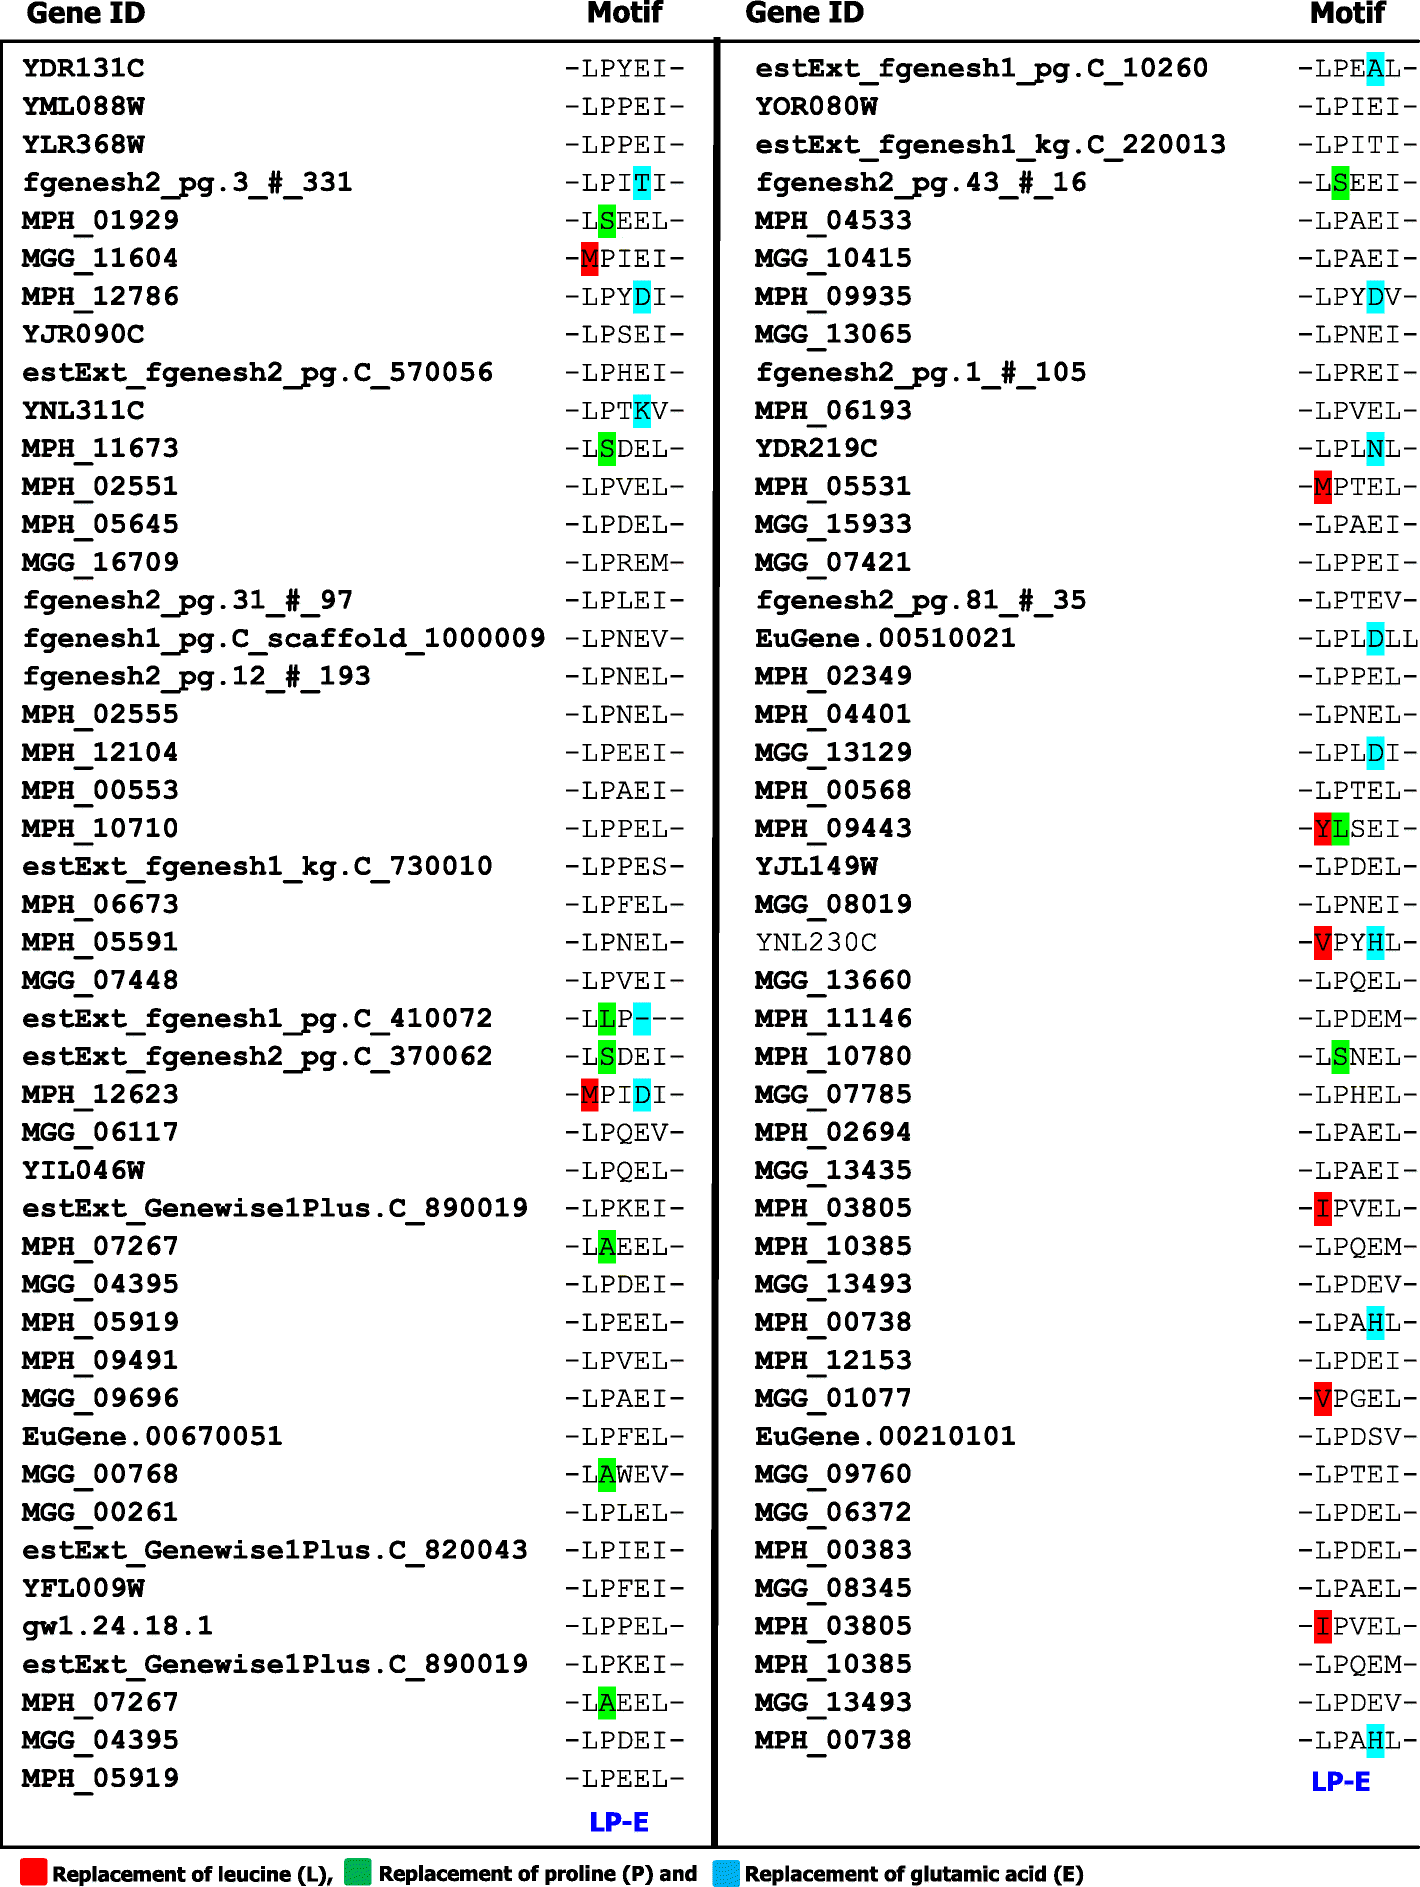
Task: Select gene ID YNL311C
Action: [x=84, y=410]
